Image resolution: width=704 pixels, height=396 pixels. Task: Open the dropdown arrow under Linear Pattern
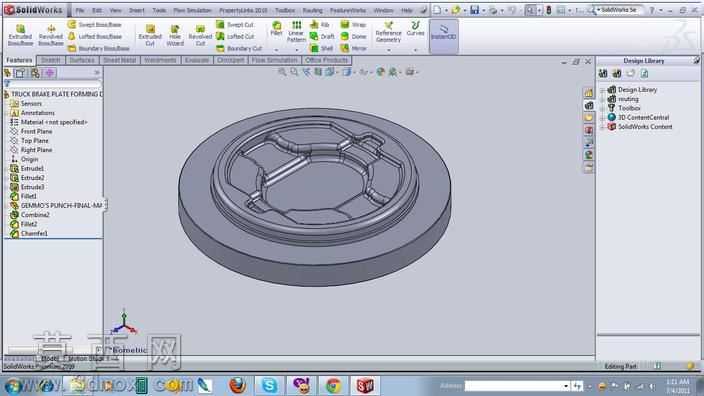[x=296, y=50]
